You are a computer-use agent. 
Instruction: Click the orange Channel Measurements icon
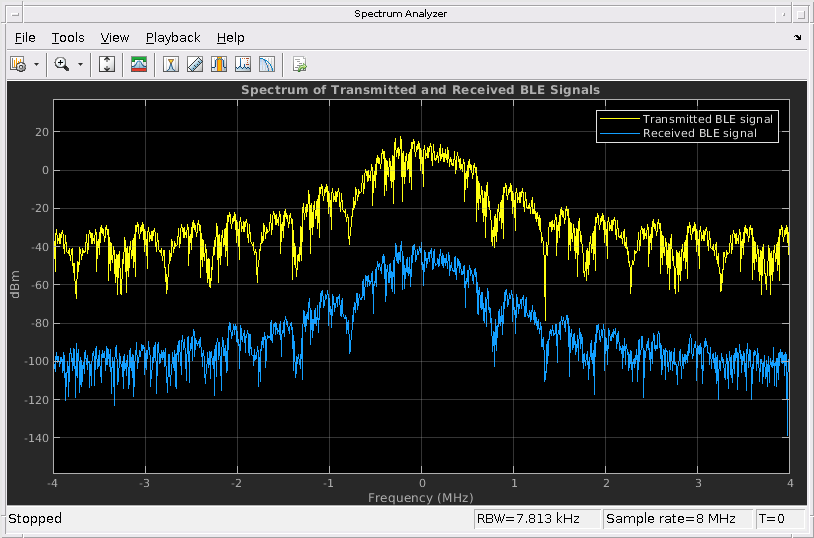coord(219,64)
